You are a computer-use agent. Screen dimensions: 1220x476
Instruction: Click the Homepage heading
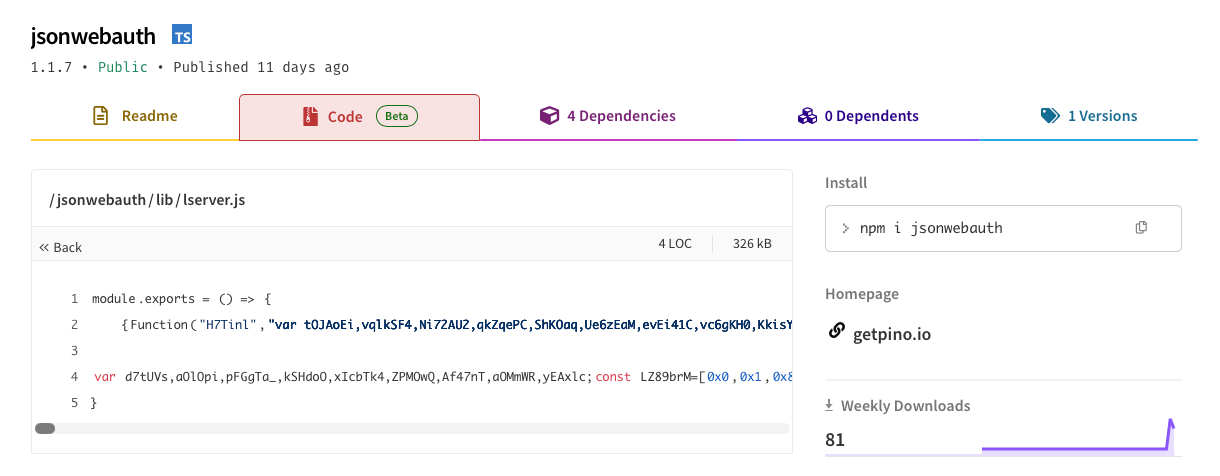tap(862, 294)
